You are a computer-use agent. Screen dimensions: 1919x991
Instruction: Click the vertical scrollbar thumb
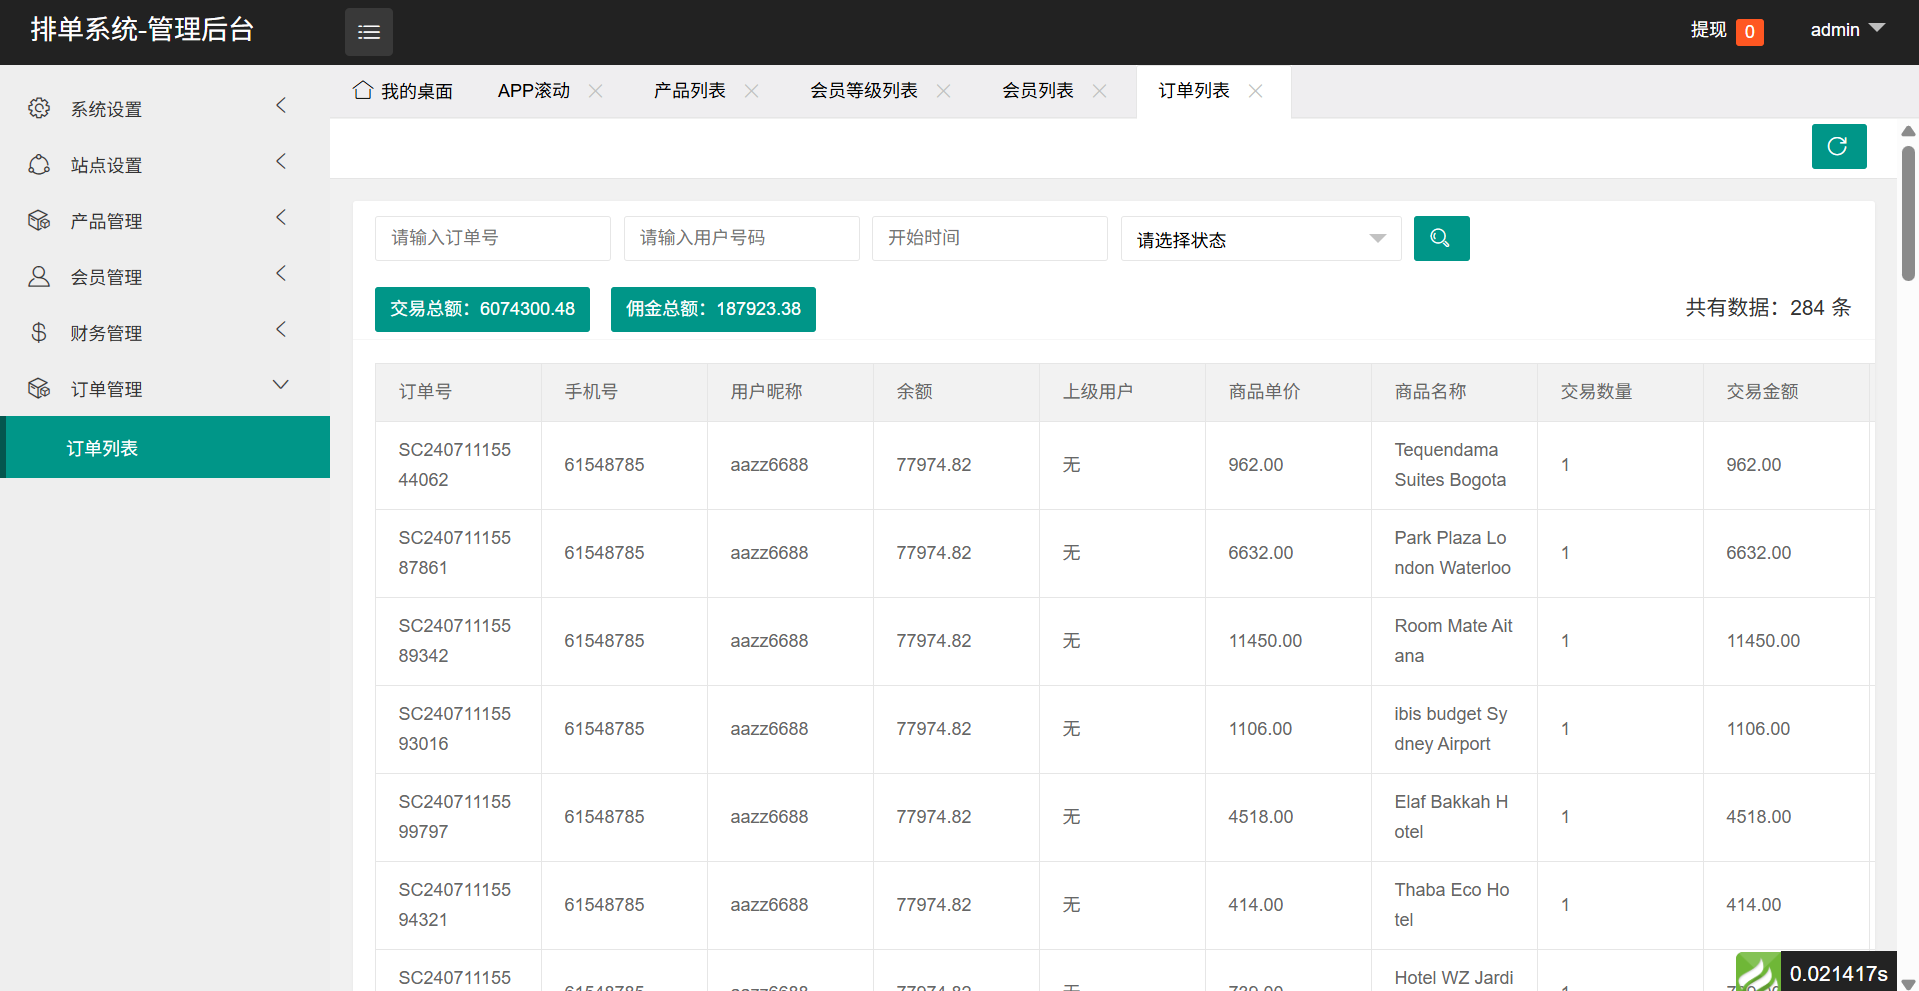coord(1908,212)
